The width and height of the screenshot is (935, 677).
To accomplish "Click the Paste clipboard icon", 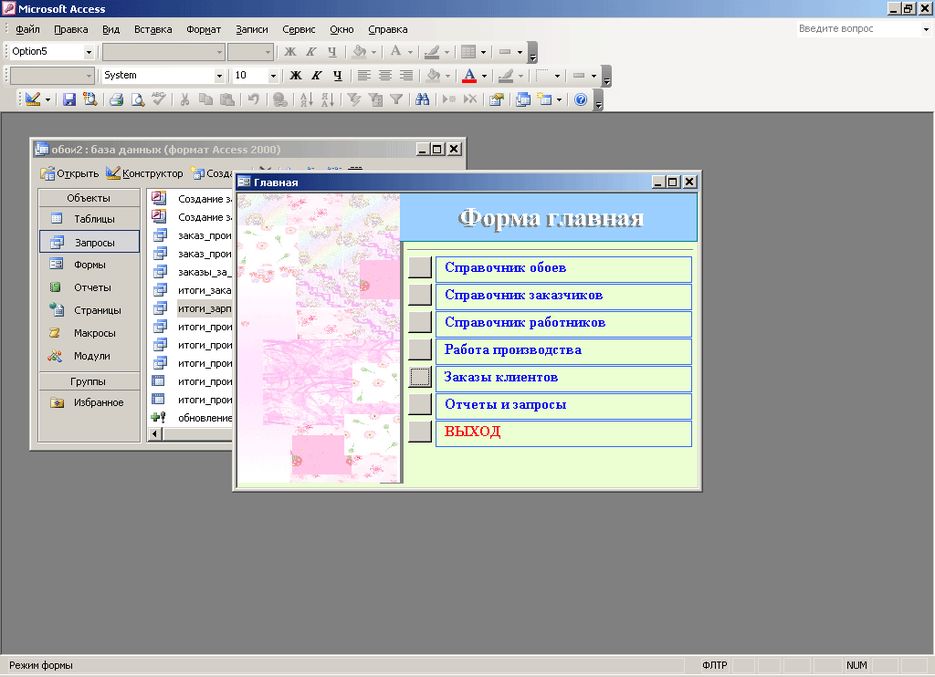I will (227, 100).
